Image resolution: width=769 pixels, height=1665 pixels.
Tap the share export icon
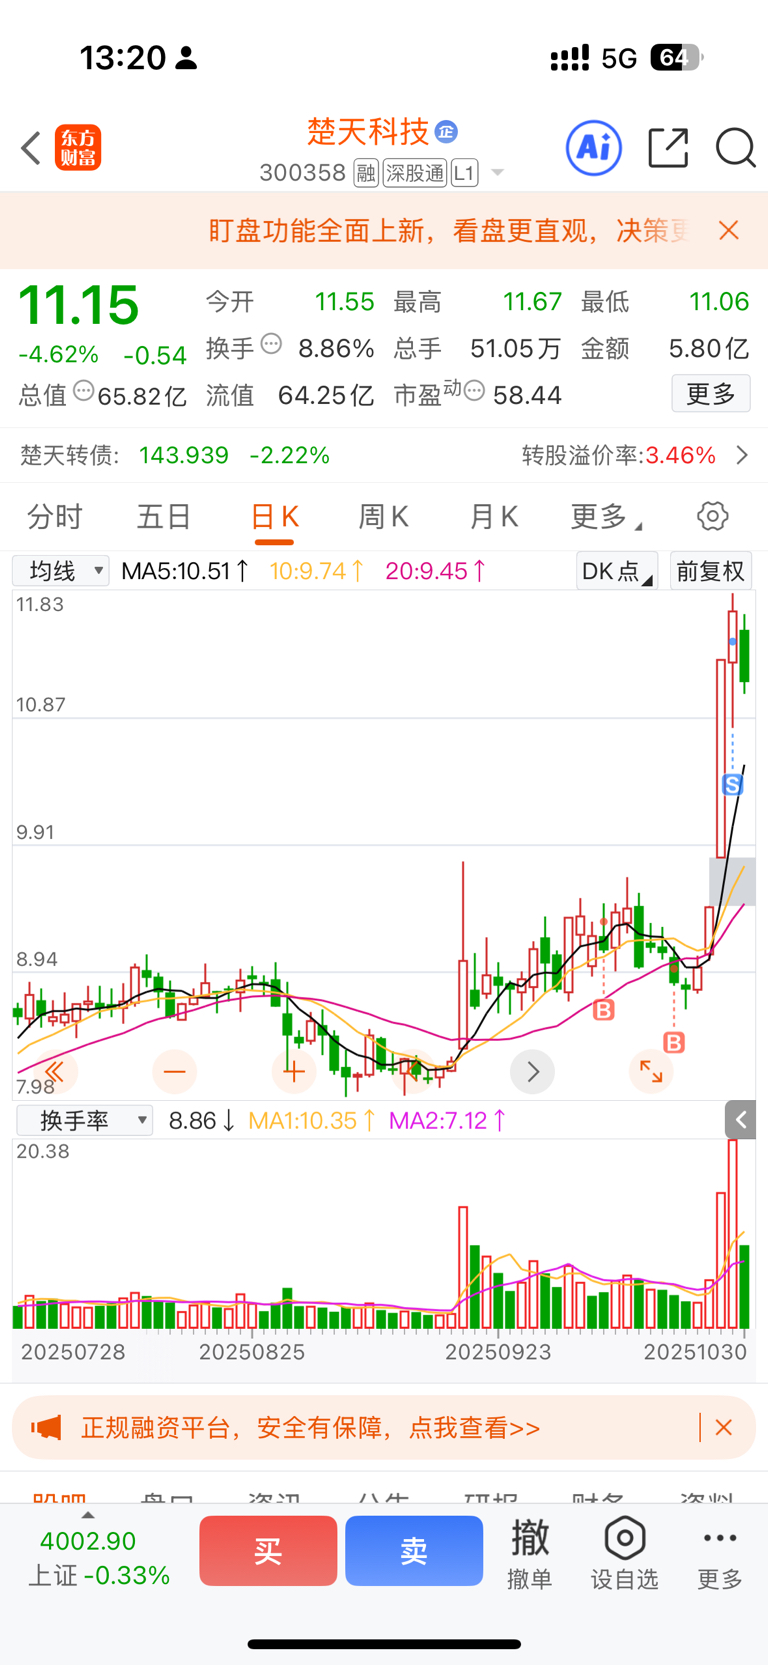668,148
